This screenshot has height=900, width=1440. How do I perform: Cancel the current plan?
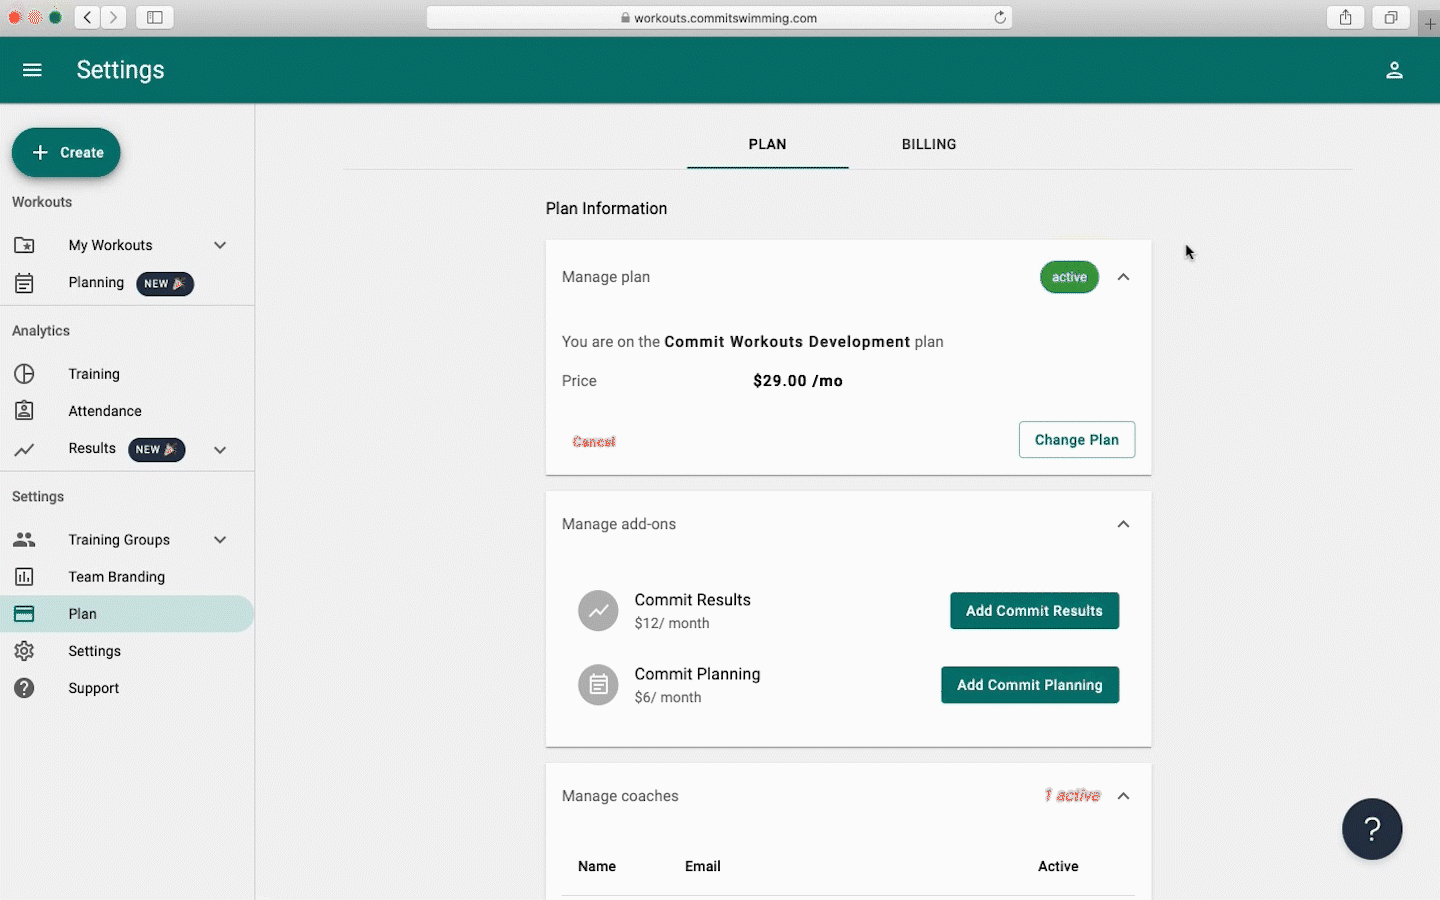tap(594, 441)
